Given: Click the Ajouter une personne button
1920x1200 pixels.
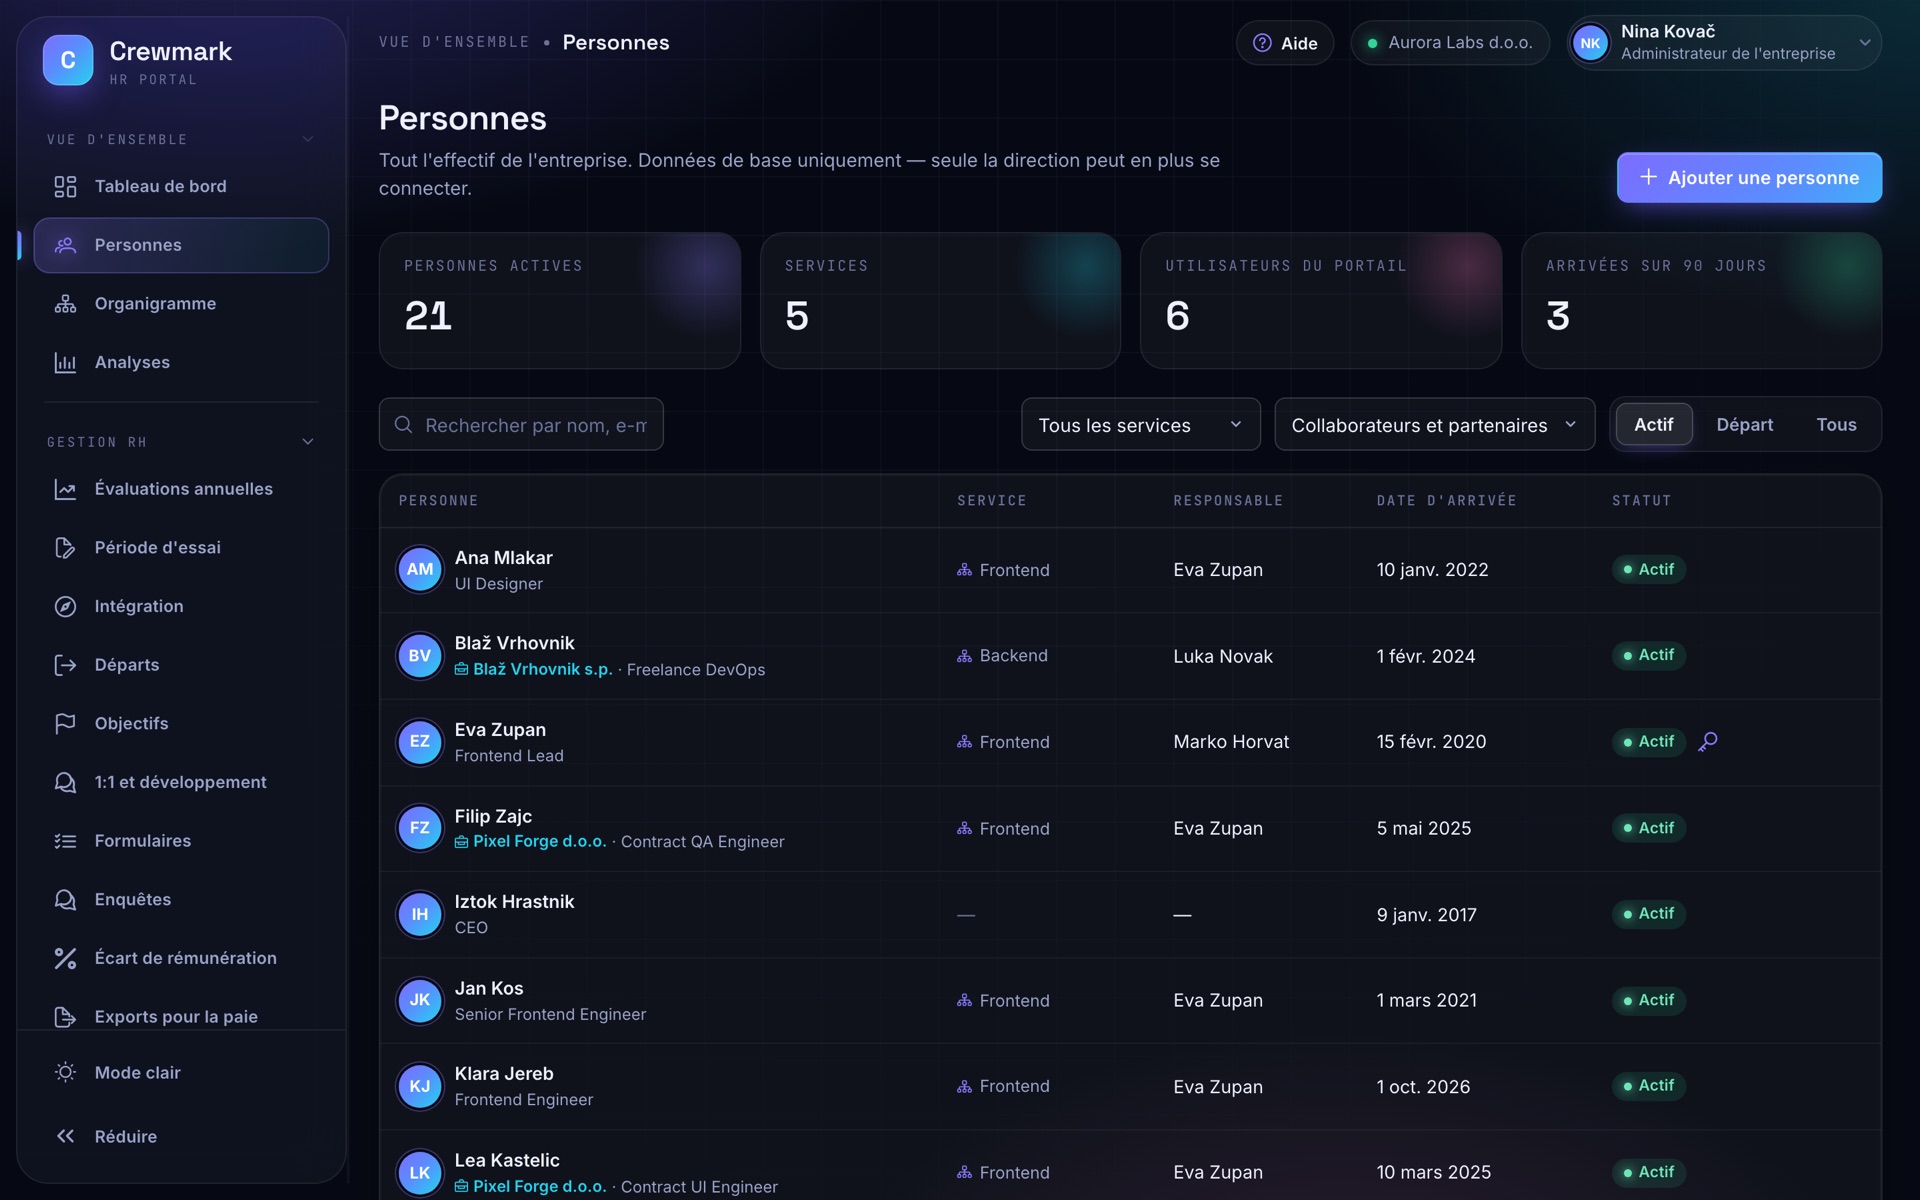Looking at the screenshot, I should (x=1749, y=178).
